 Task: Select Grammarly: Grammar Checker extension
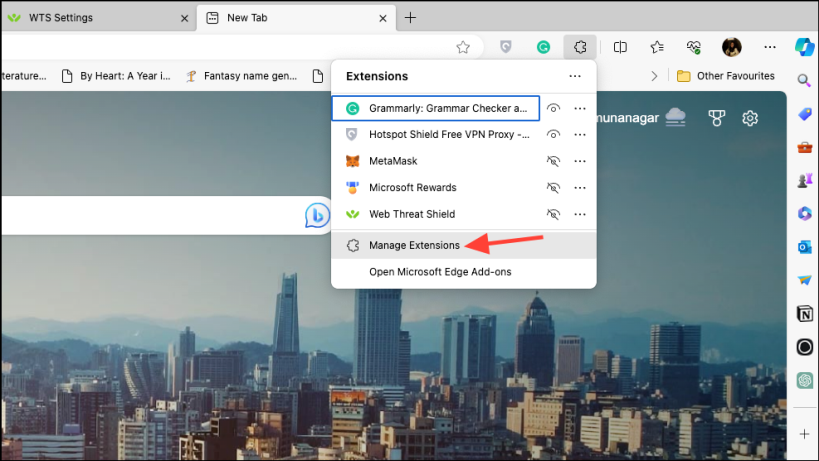(436, 108)
